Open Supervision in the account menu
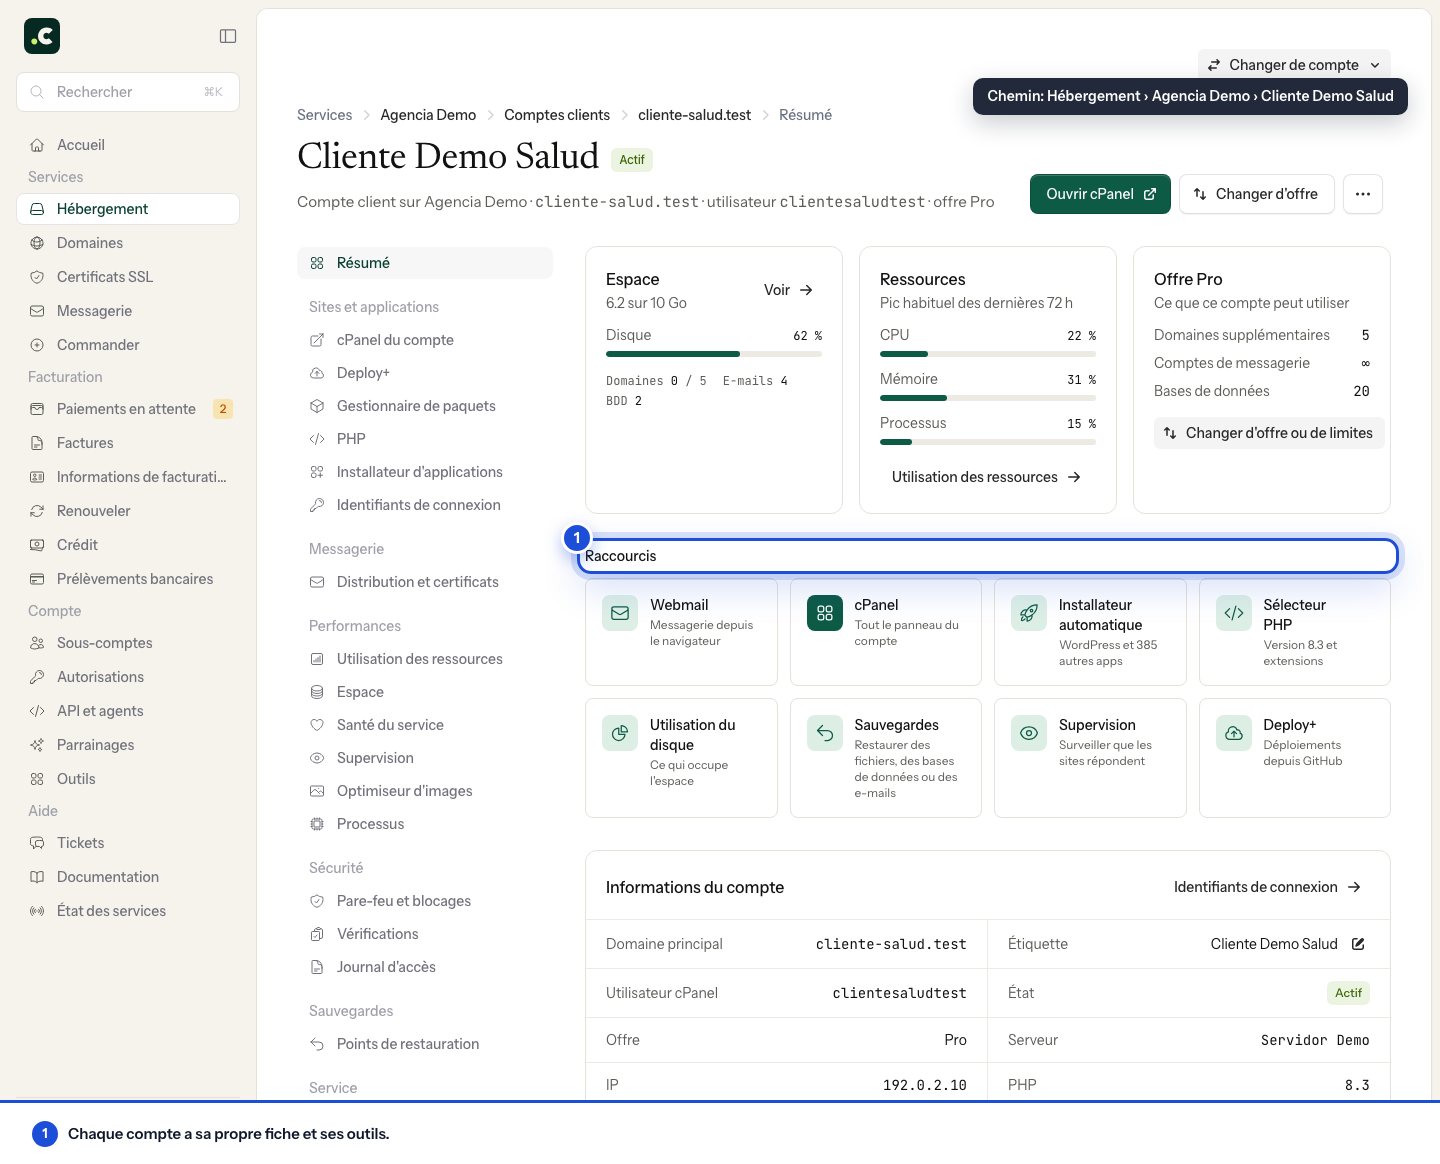Screen dimensions: 1440x1164 (425, 758)
